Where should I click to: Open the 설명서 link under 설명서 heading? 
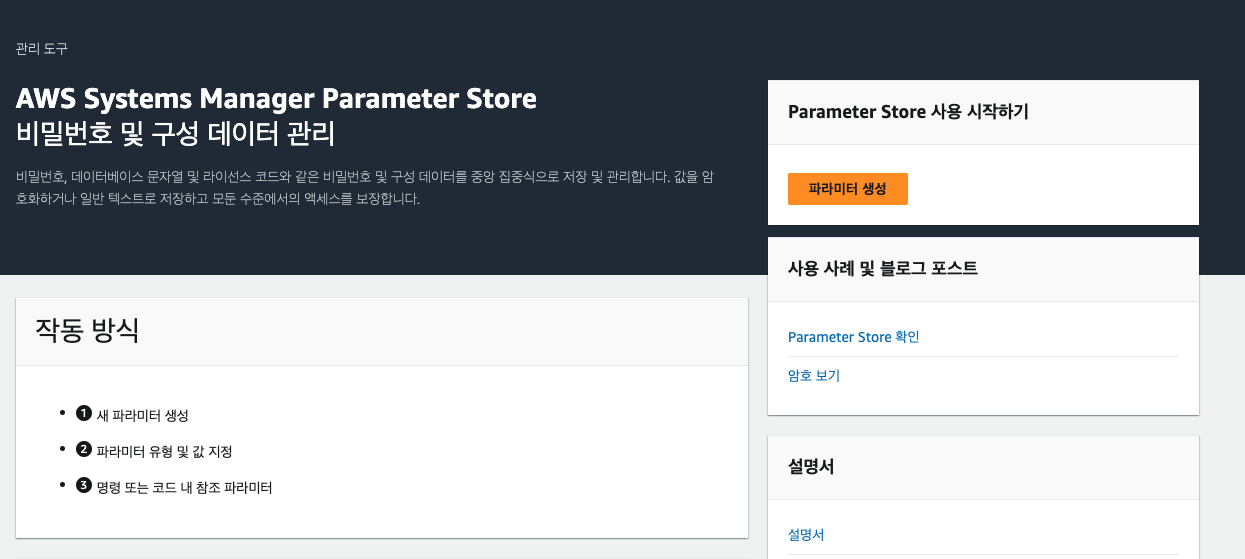[806, 535]
